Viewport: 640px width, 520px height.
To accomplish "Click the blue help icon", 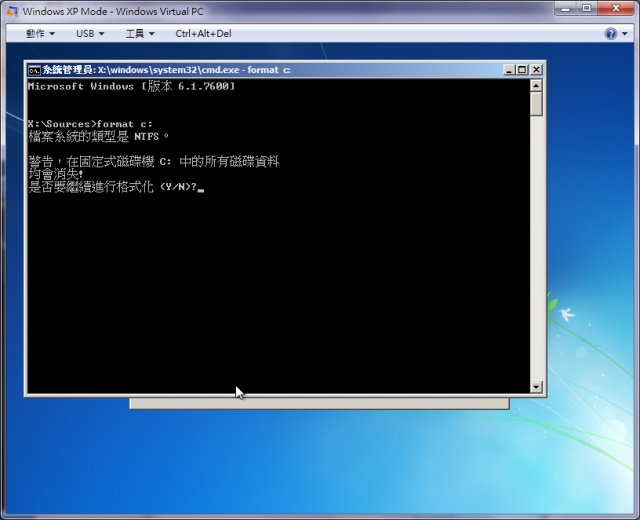I will [611, 33].
